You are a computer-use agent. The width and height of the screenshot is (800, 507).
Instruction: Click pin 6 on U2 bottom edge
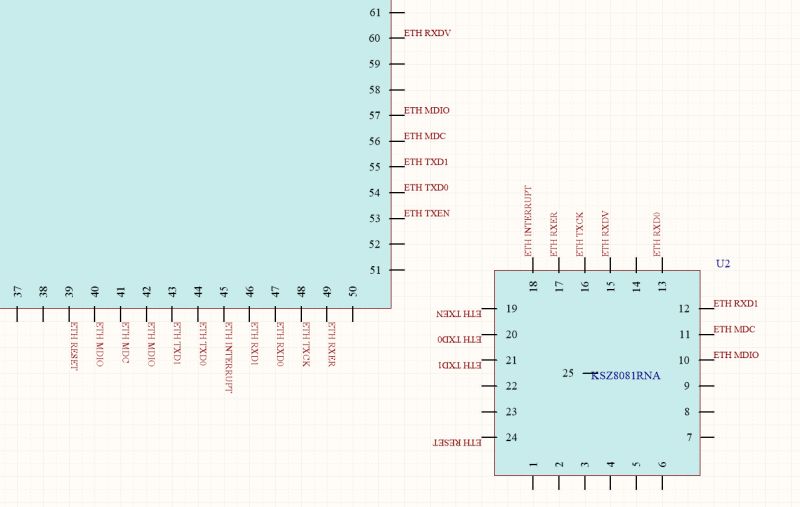click(662, 483)
